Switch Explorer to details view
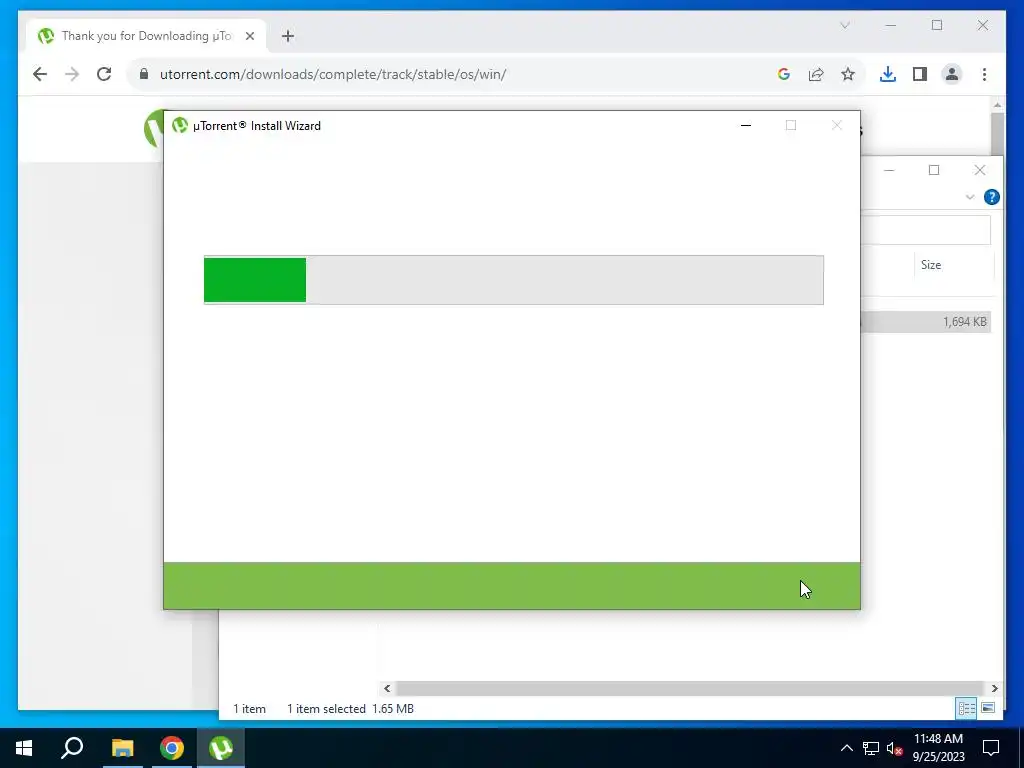1024x768 pixels. pyautogui.click(x=967, y=708)
